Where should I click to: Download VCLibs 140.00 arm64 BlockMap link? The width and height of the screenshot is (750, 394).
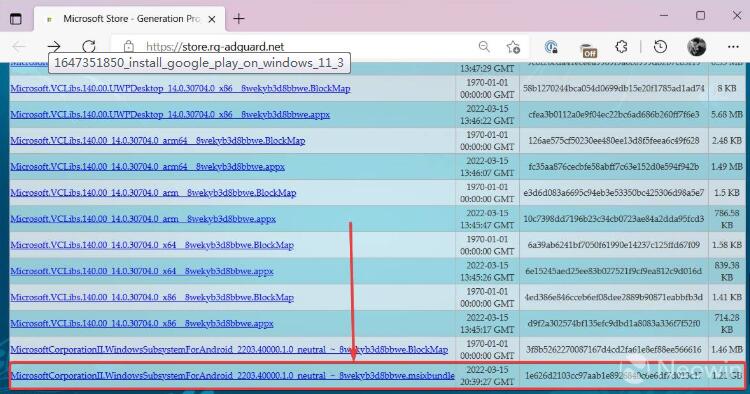coord(158,141)
